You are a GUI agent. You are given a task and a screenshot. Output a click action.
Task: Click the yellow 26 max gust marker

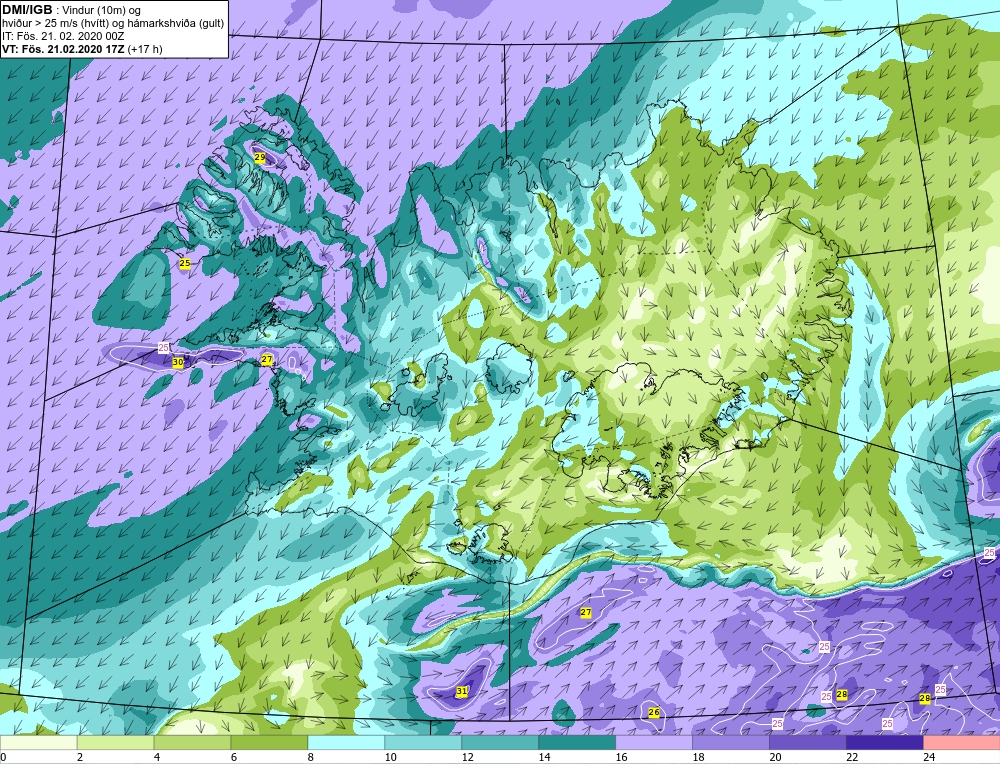point(654,712)
